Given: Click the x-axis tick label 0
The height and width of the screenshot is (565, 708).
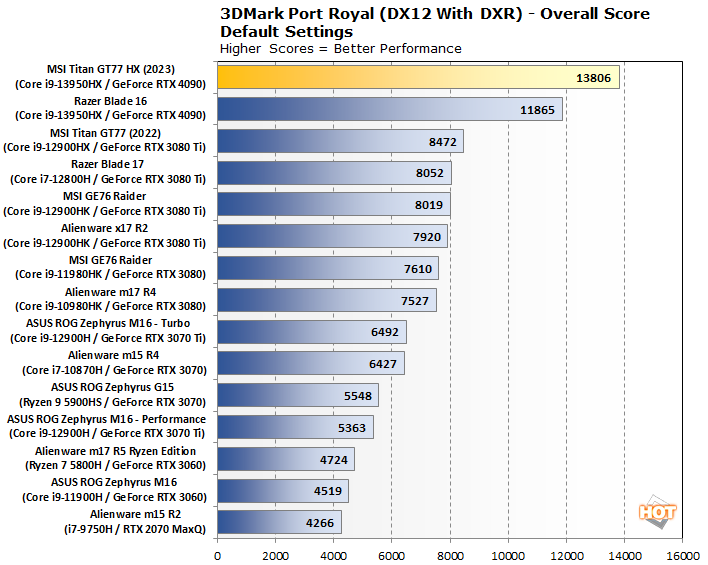Looking at the screenshot, I should point(217,556).
